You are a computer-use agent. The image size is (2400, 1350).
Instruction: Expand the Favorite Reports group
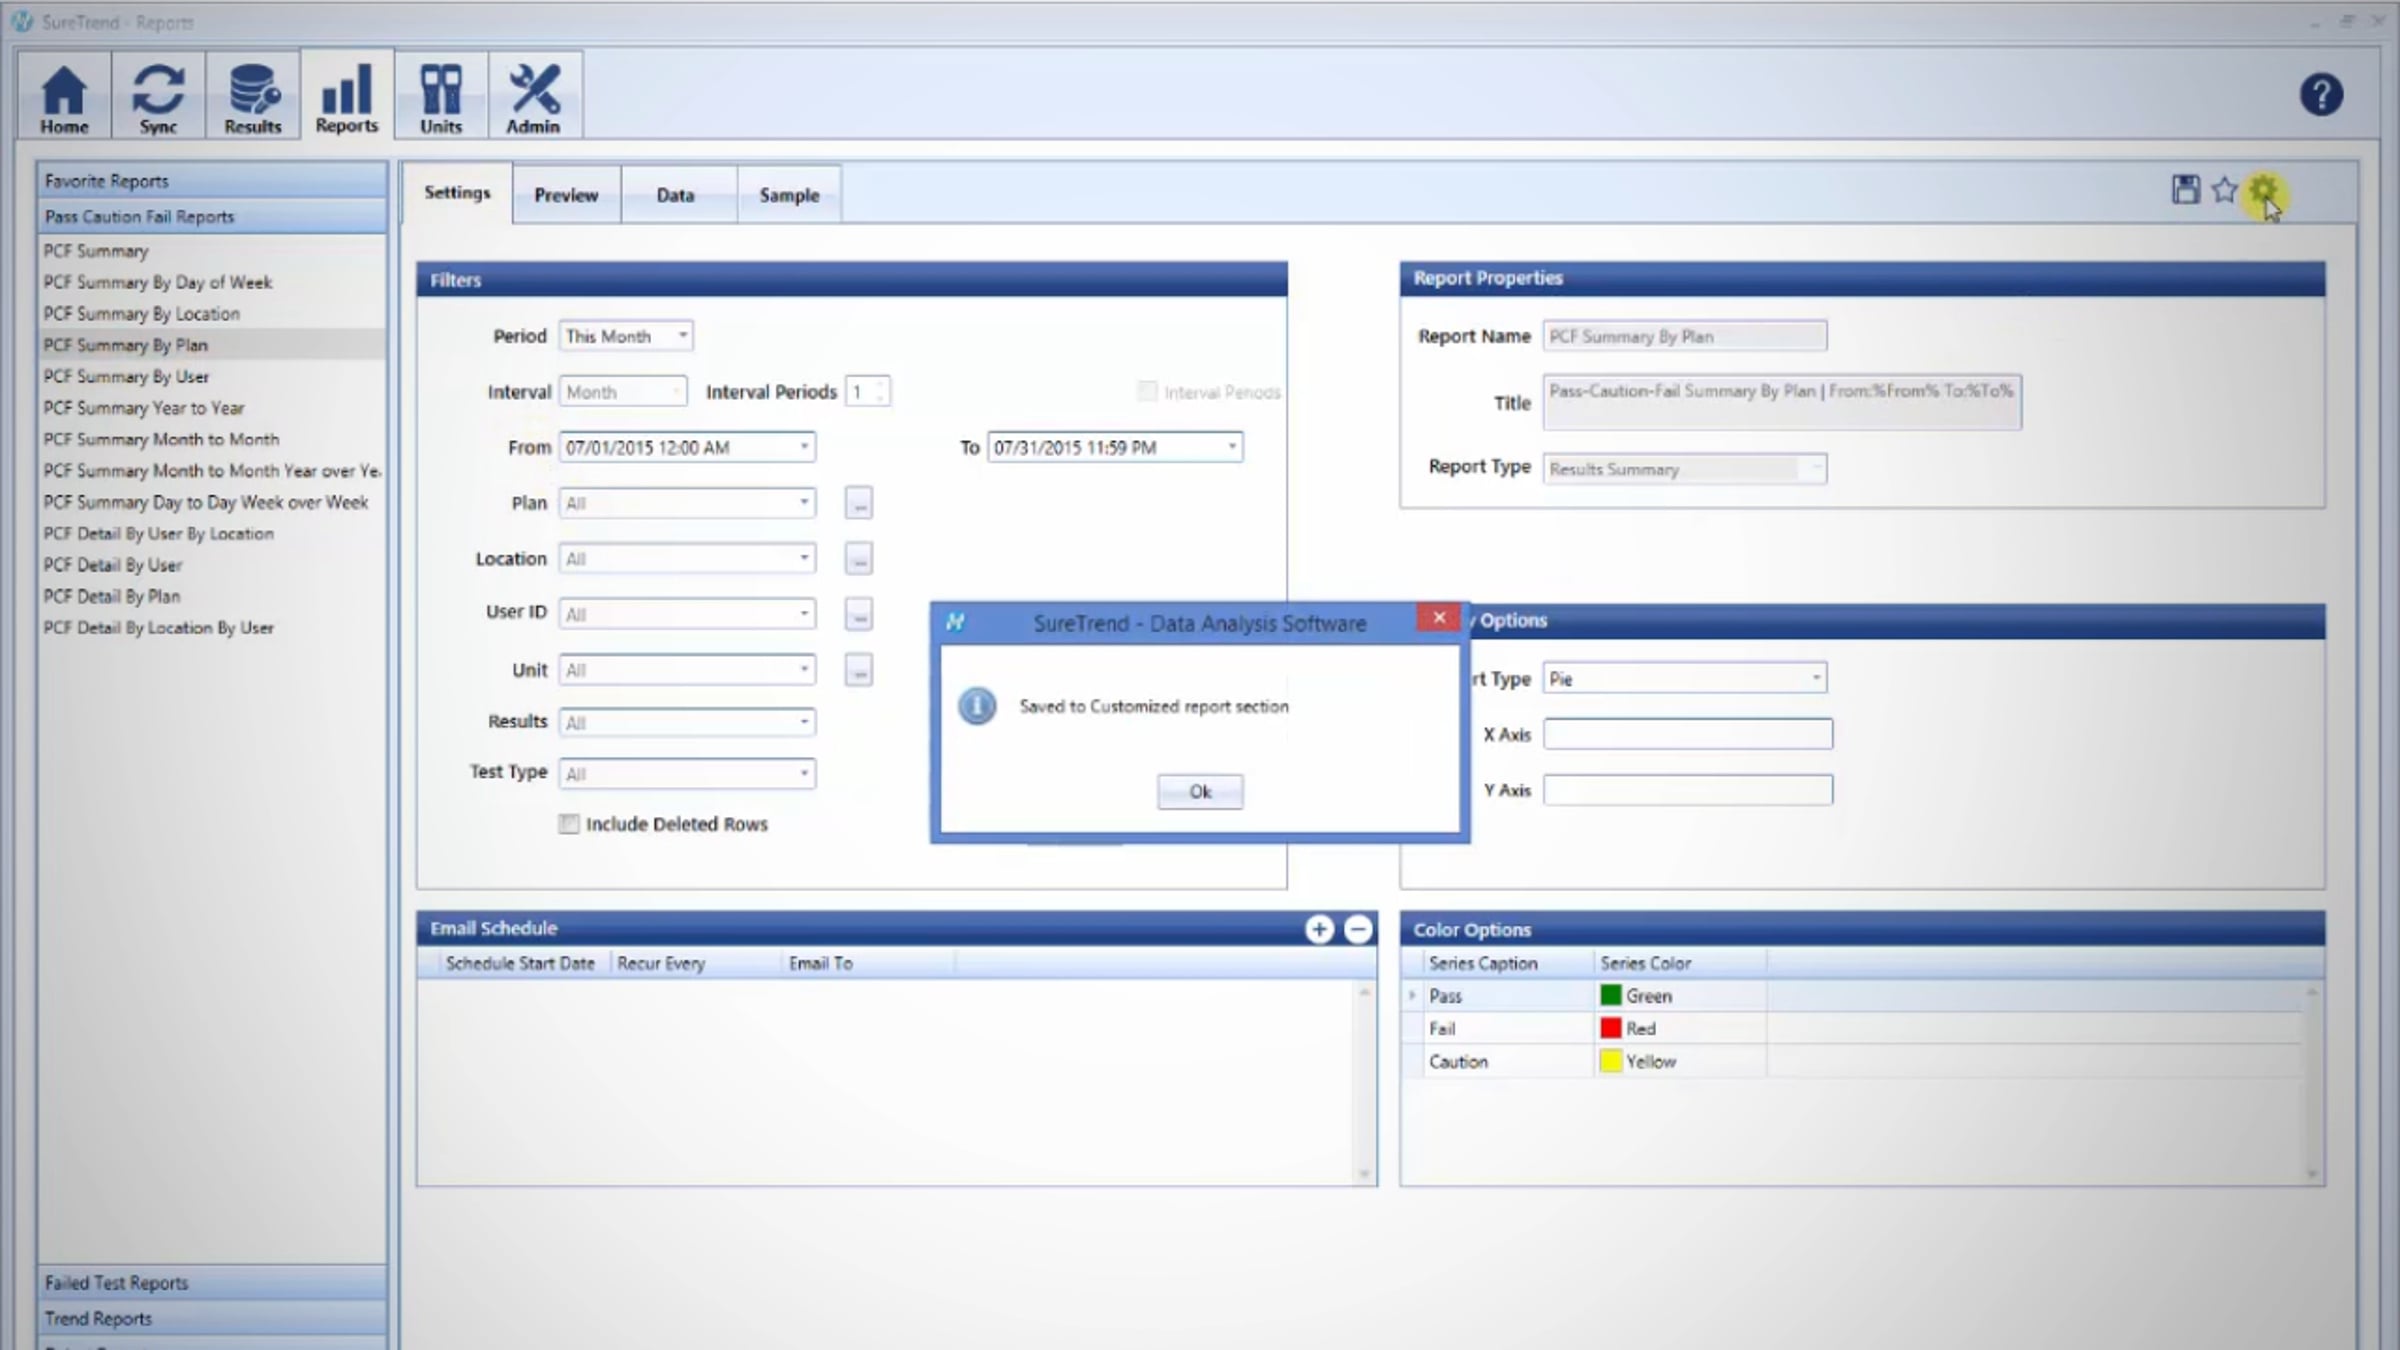212,181
